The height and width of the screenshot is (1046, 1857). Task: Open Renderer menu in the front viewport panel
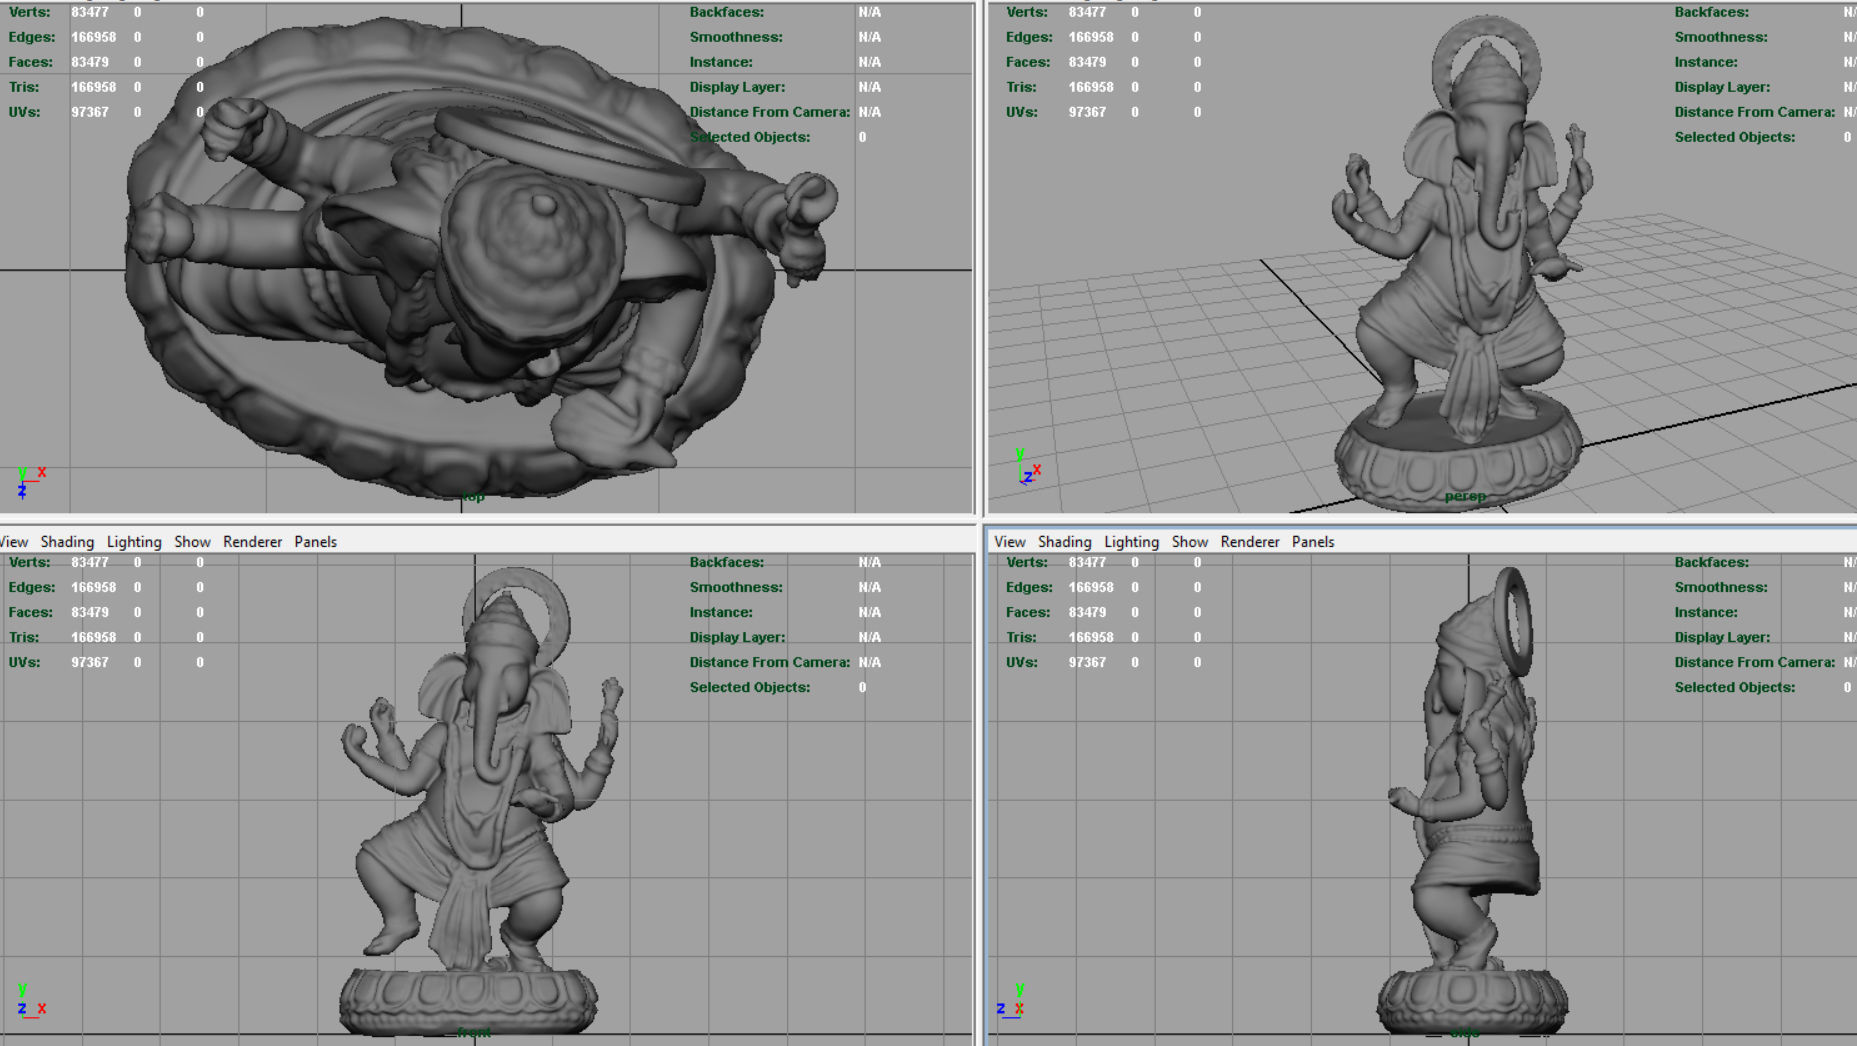tap(252, 541)
